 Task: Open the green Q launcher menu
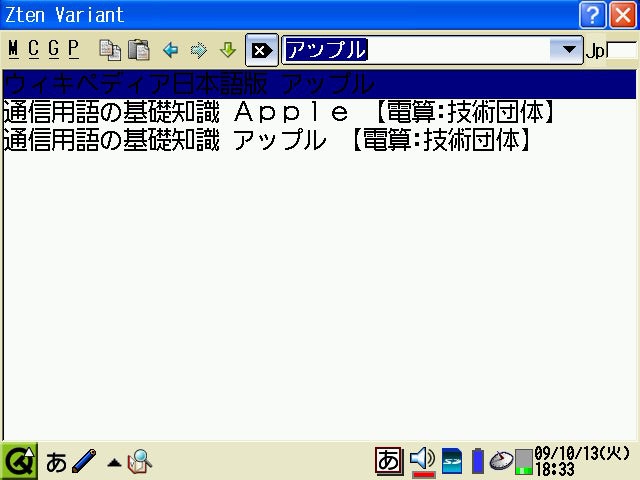coord(19,461)
